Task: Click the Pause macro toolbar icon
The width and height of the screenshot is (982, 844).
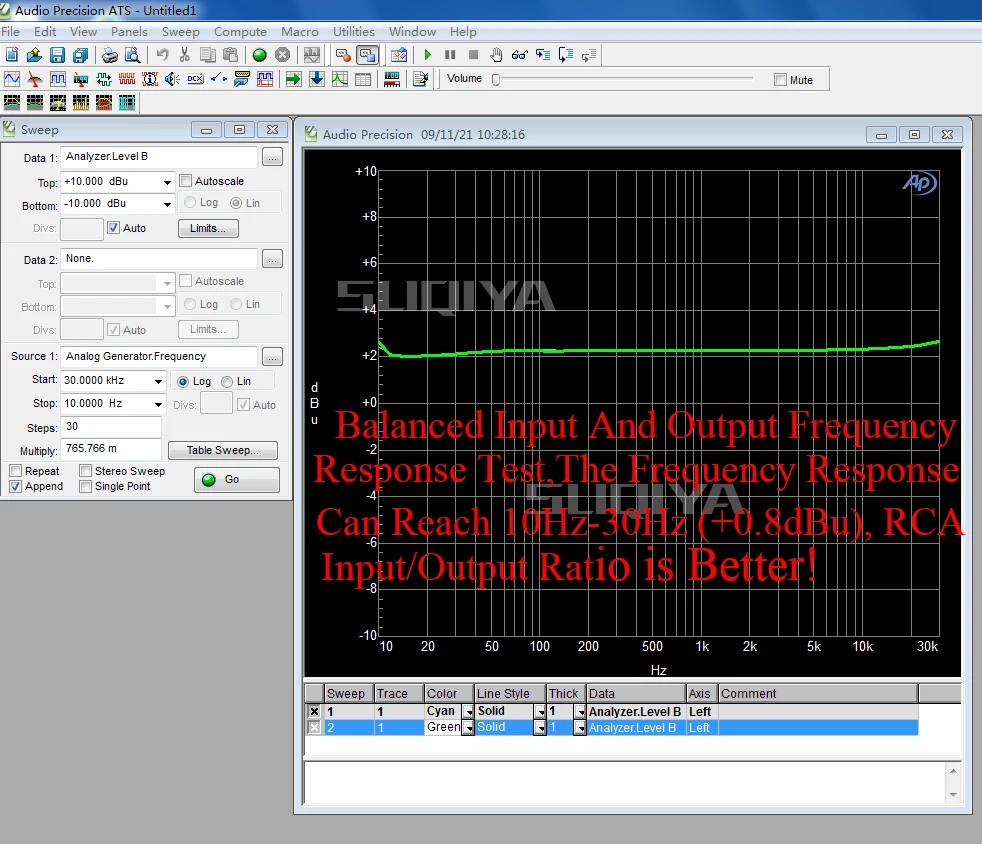Action: coord(450,55)
